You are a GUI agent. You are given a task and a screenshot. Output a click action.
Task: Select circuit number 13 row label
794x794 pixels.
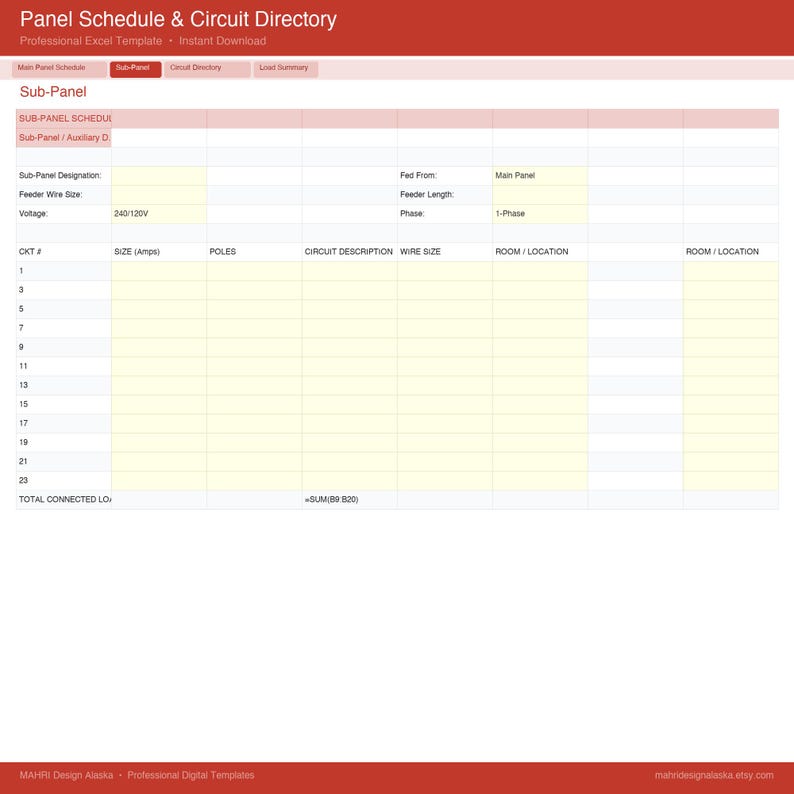64,385
